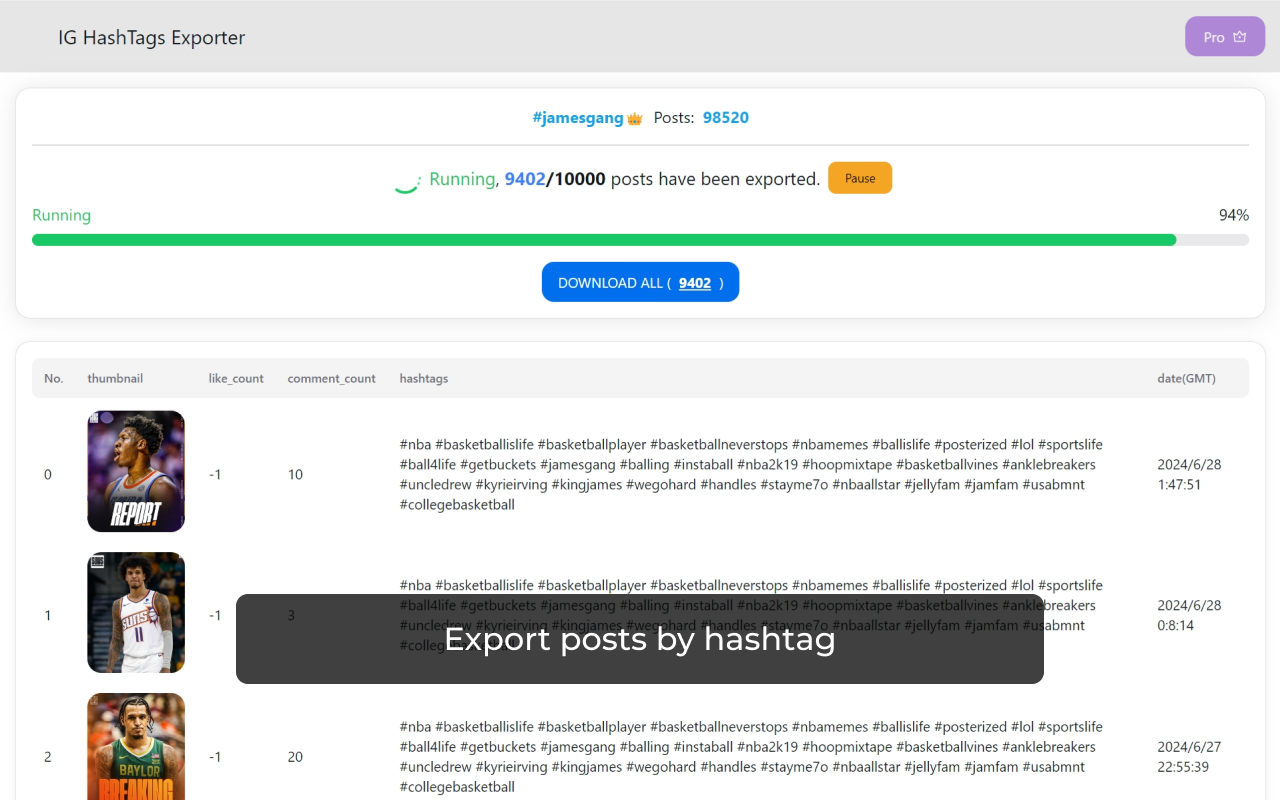Click the thumbnail column header

(115, 379)
